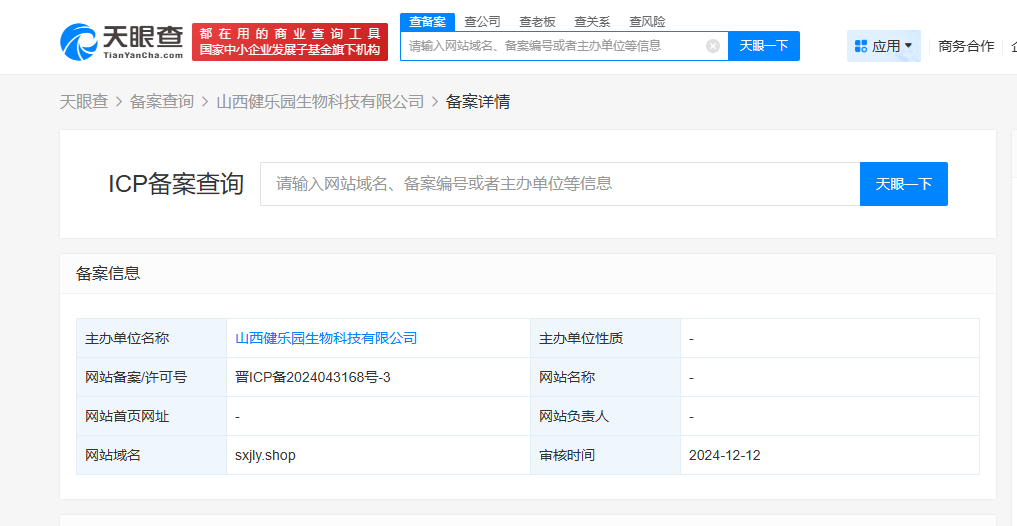Open the TianYanCha logo homepage
Image resolution: width=1017 pixels, height=526 pixels.
click(x=122, y=42)
